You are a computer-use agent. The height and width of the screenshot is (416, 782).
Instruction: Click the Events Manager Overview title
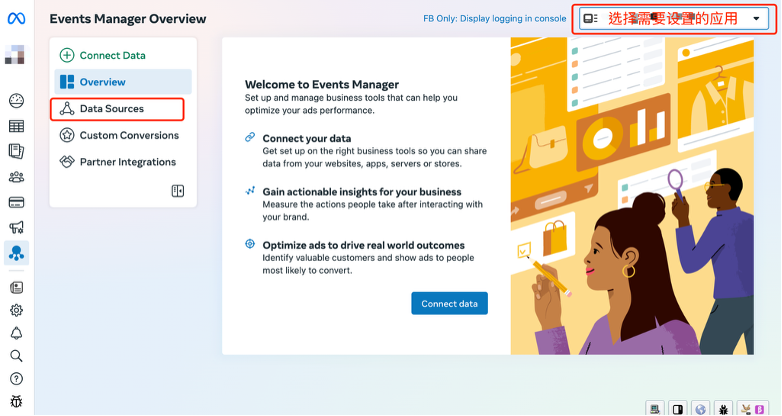coord(128,19)
